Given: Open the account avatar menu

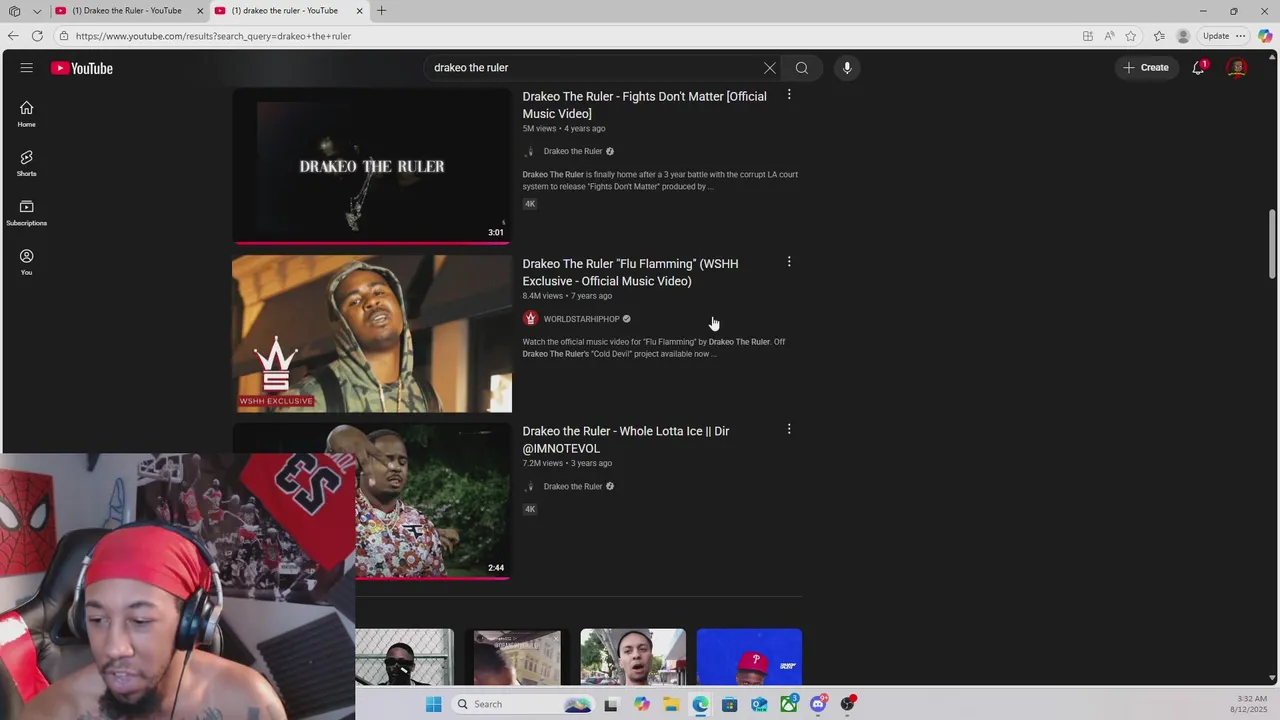Looking at the screenshot, I should click(x=1237, y=68).
